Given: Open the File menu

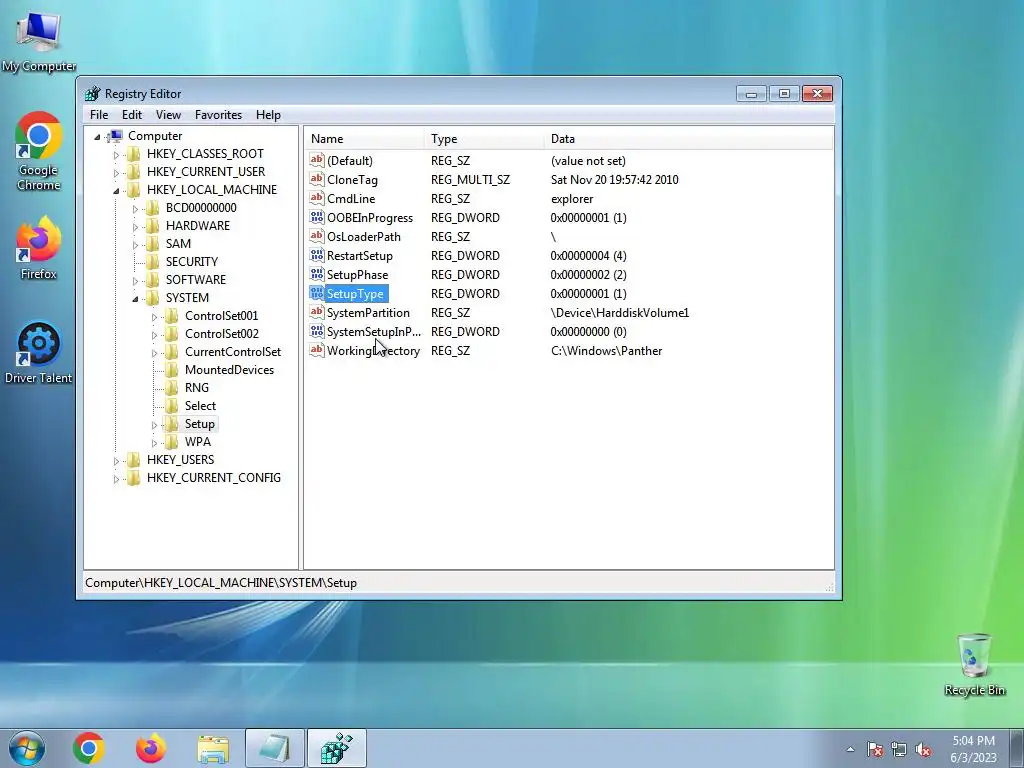Looking at the screenshot, I should (99, 115).
